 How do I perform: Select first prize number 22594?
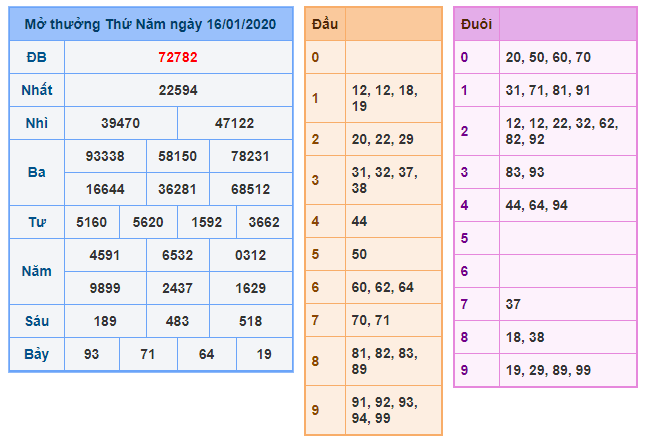pos(178,90)
